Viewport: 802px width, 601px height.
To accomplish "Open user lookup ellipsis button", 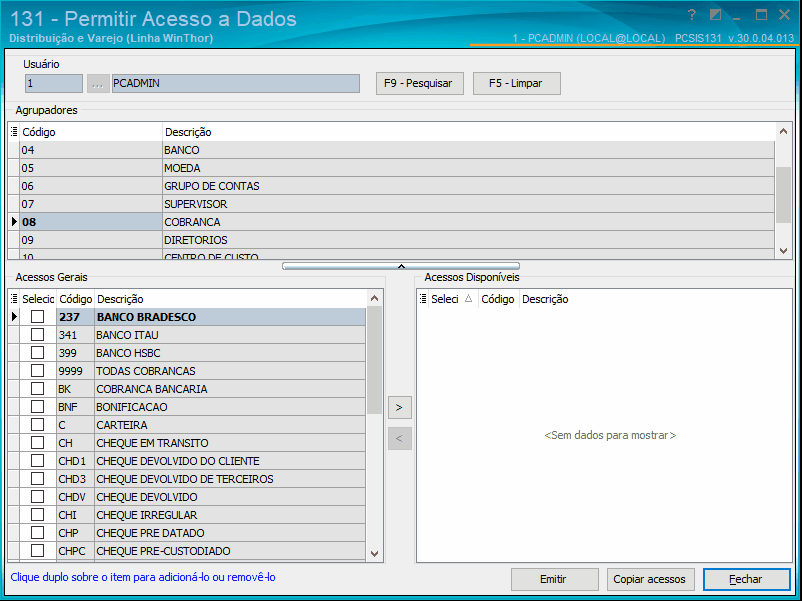I will [98, 83].
